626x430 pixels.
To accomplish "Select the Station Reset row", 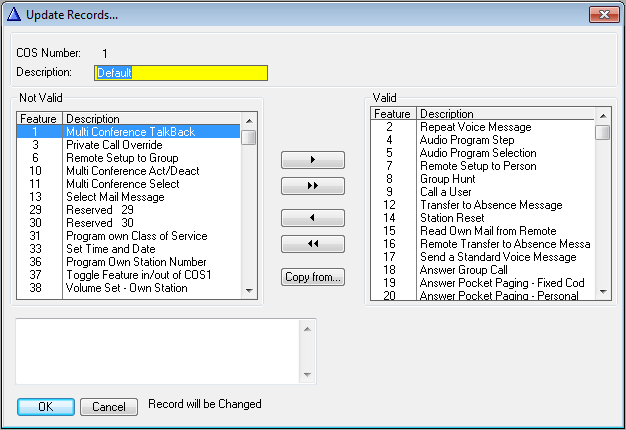I will click(x=483, y=218).
